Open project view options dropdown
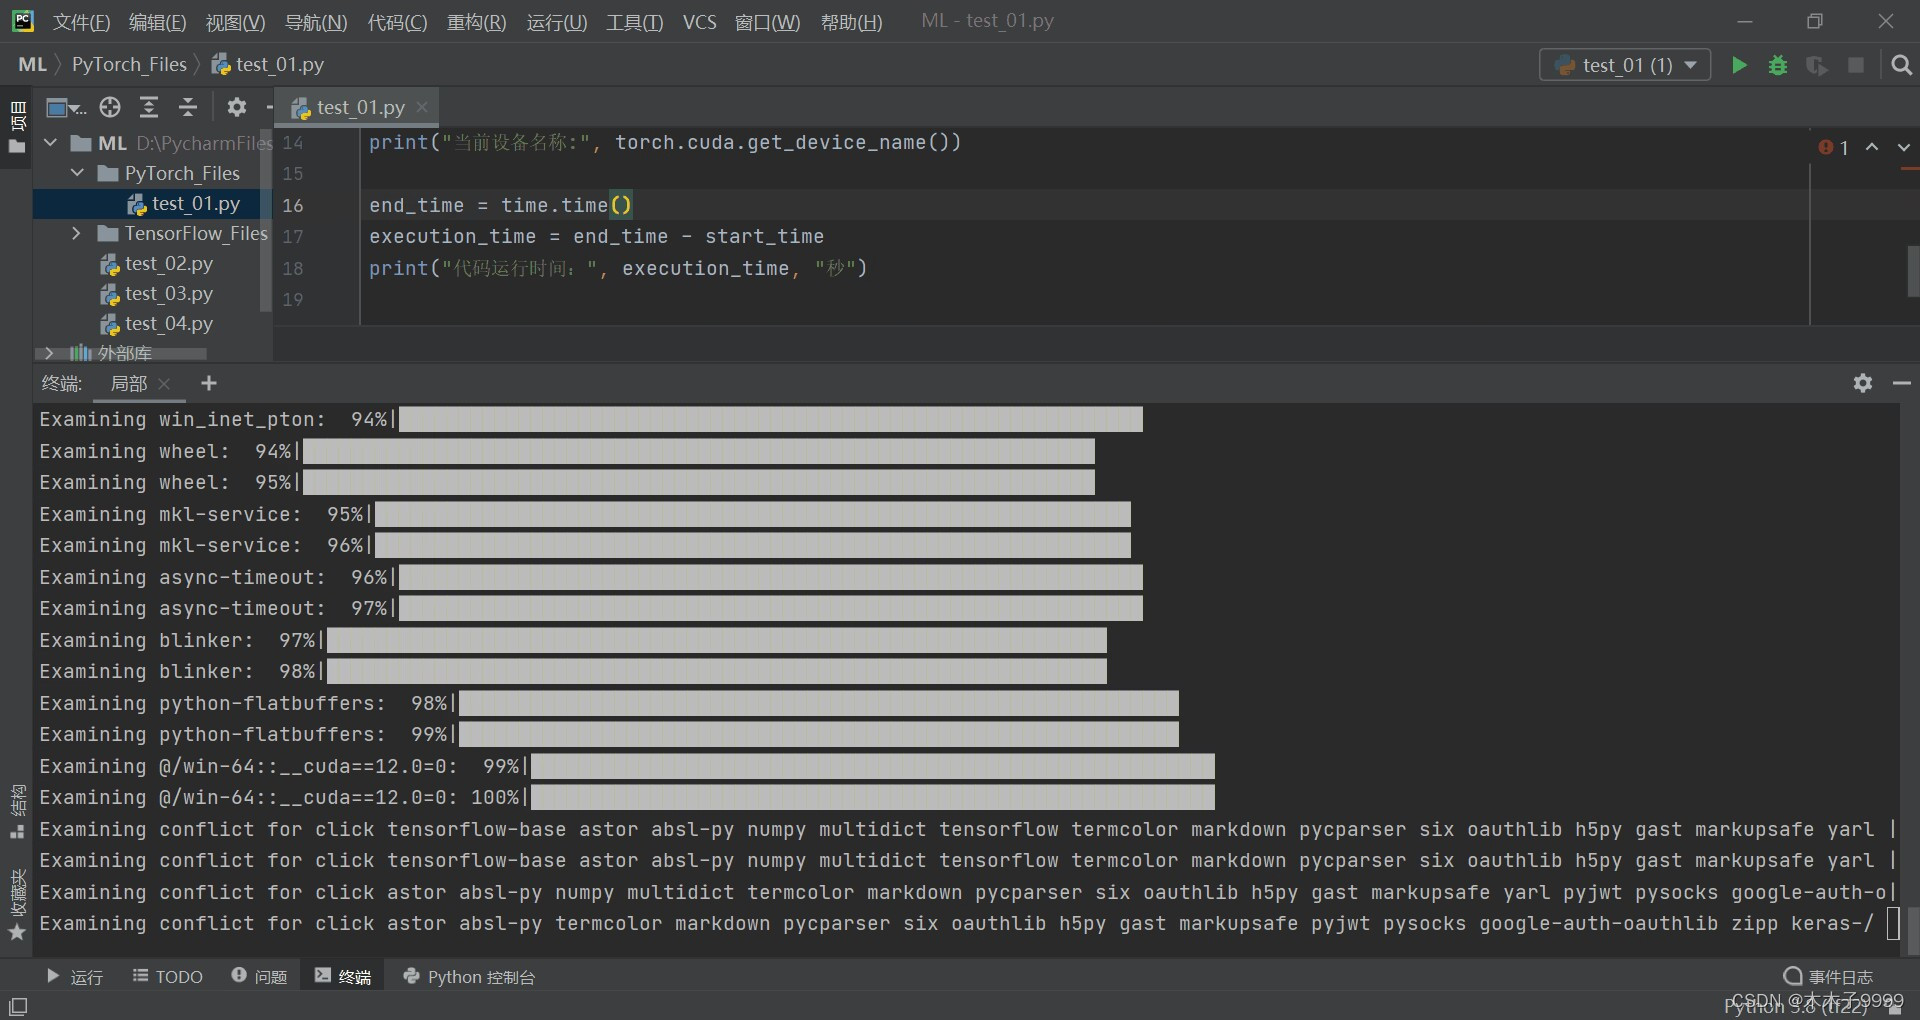1920x1020 pixels. click(66, 107)
